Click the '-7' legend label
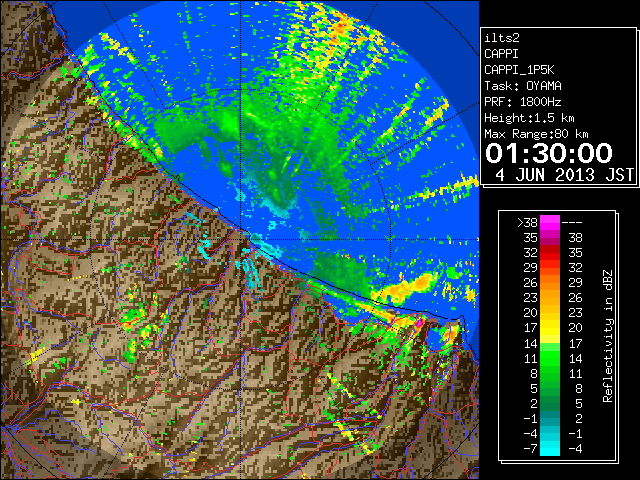Screen dimensions: 640x480 (x=530, y=449)
